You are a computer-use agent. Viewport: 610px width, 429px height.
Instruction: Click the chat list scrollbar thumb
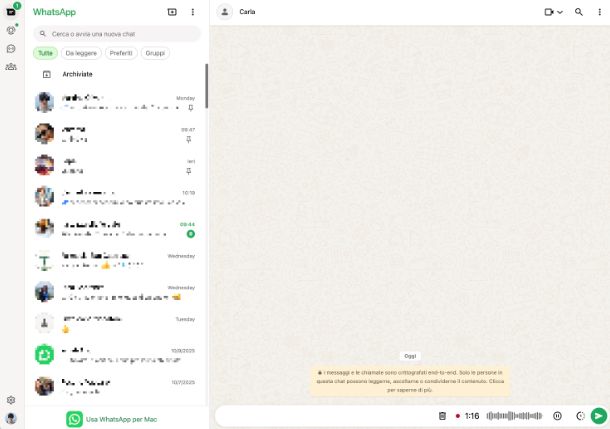pyautogui.click(x=206, y=86)
